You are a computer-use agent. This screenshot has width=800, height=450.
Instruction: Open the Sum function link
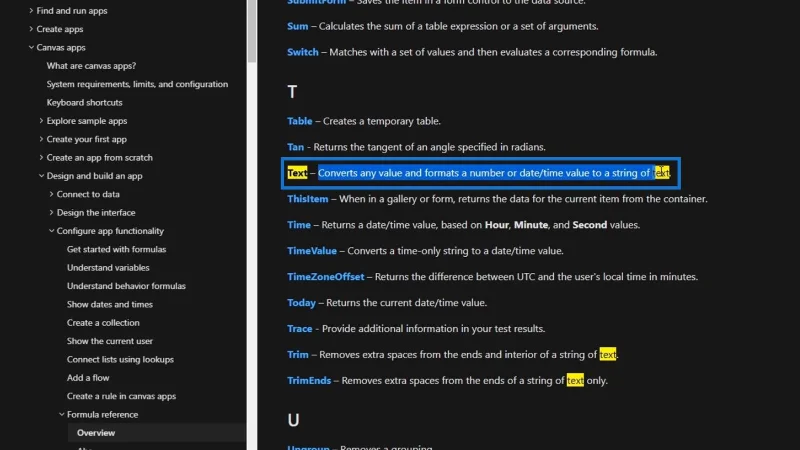[297, 26]
